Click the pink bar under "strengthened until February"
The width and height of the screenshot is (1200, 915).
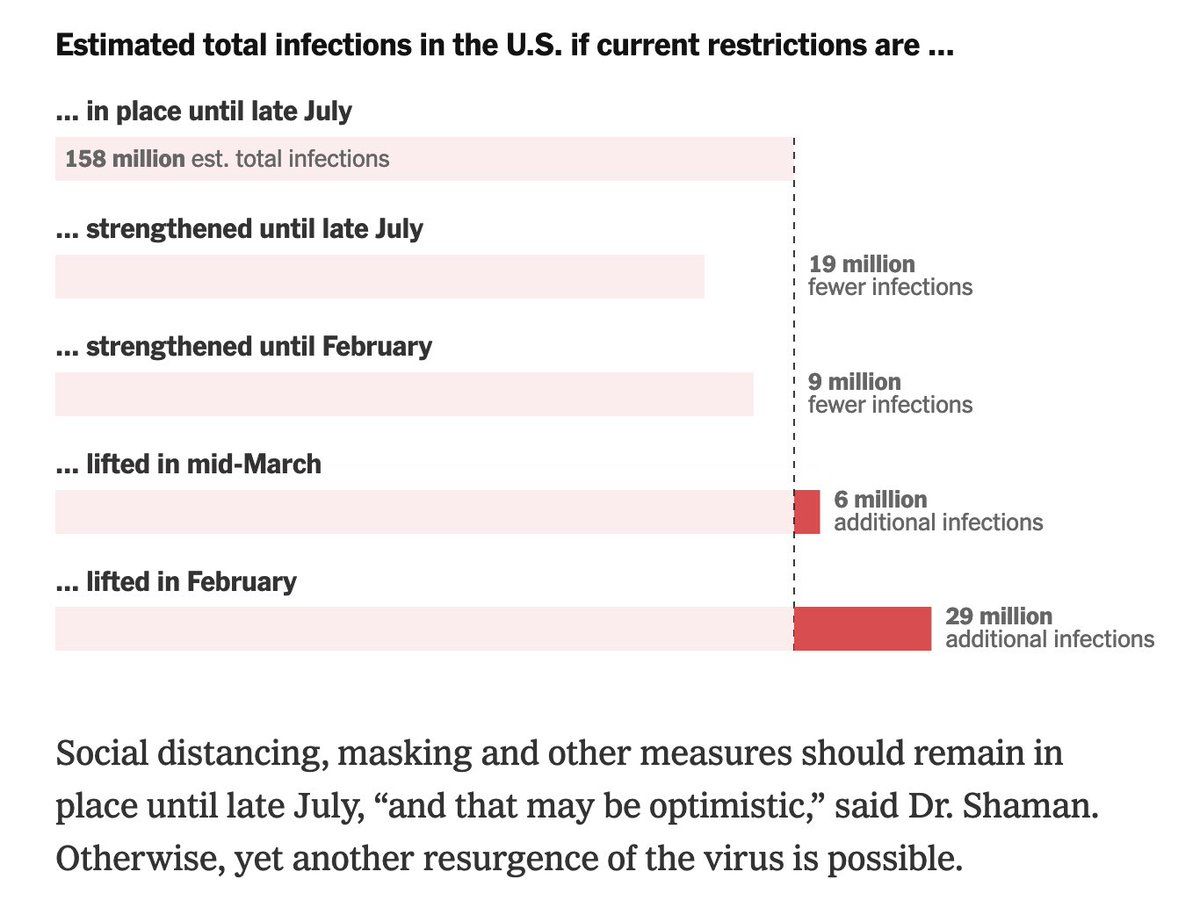tap(403, 394)
